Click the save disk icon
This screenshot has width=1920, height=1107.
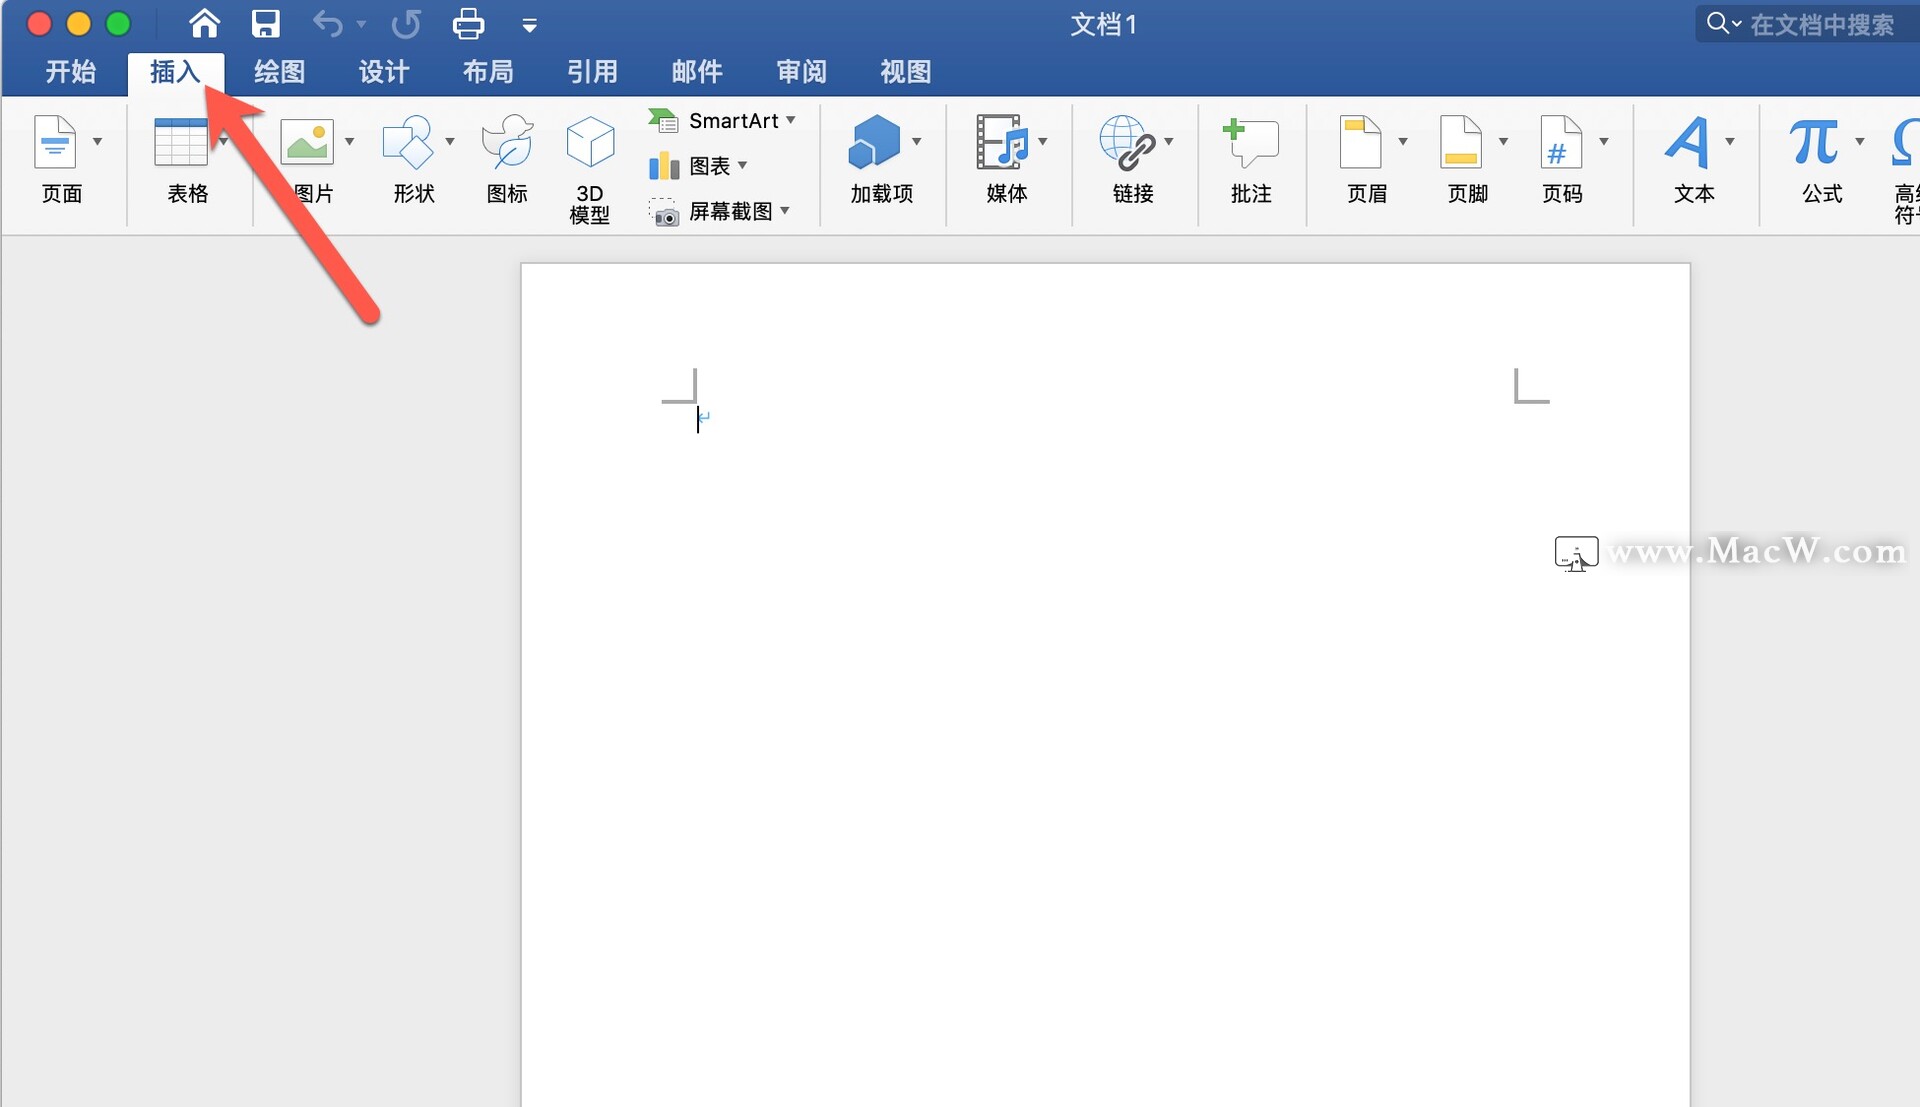click(x=265, y=23)
